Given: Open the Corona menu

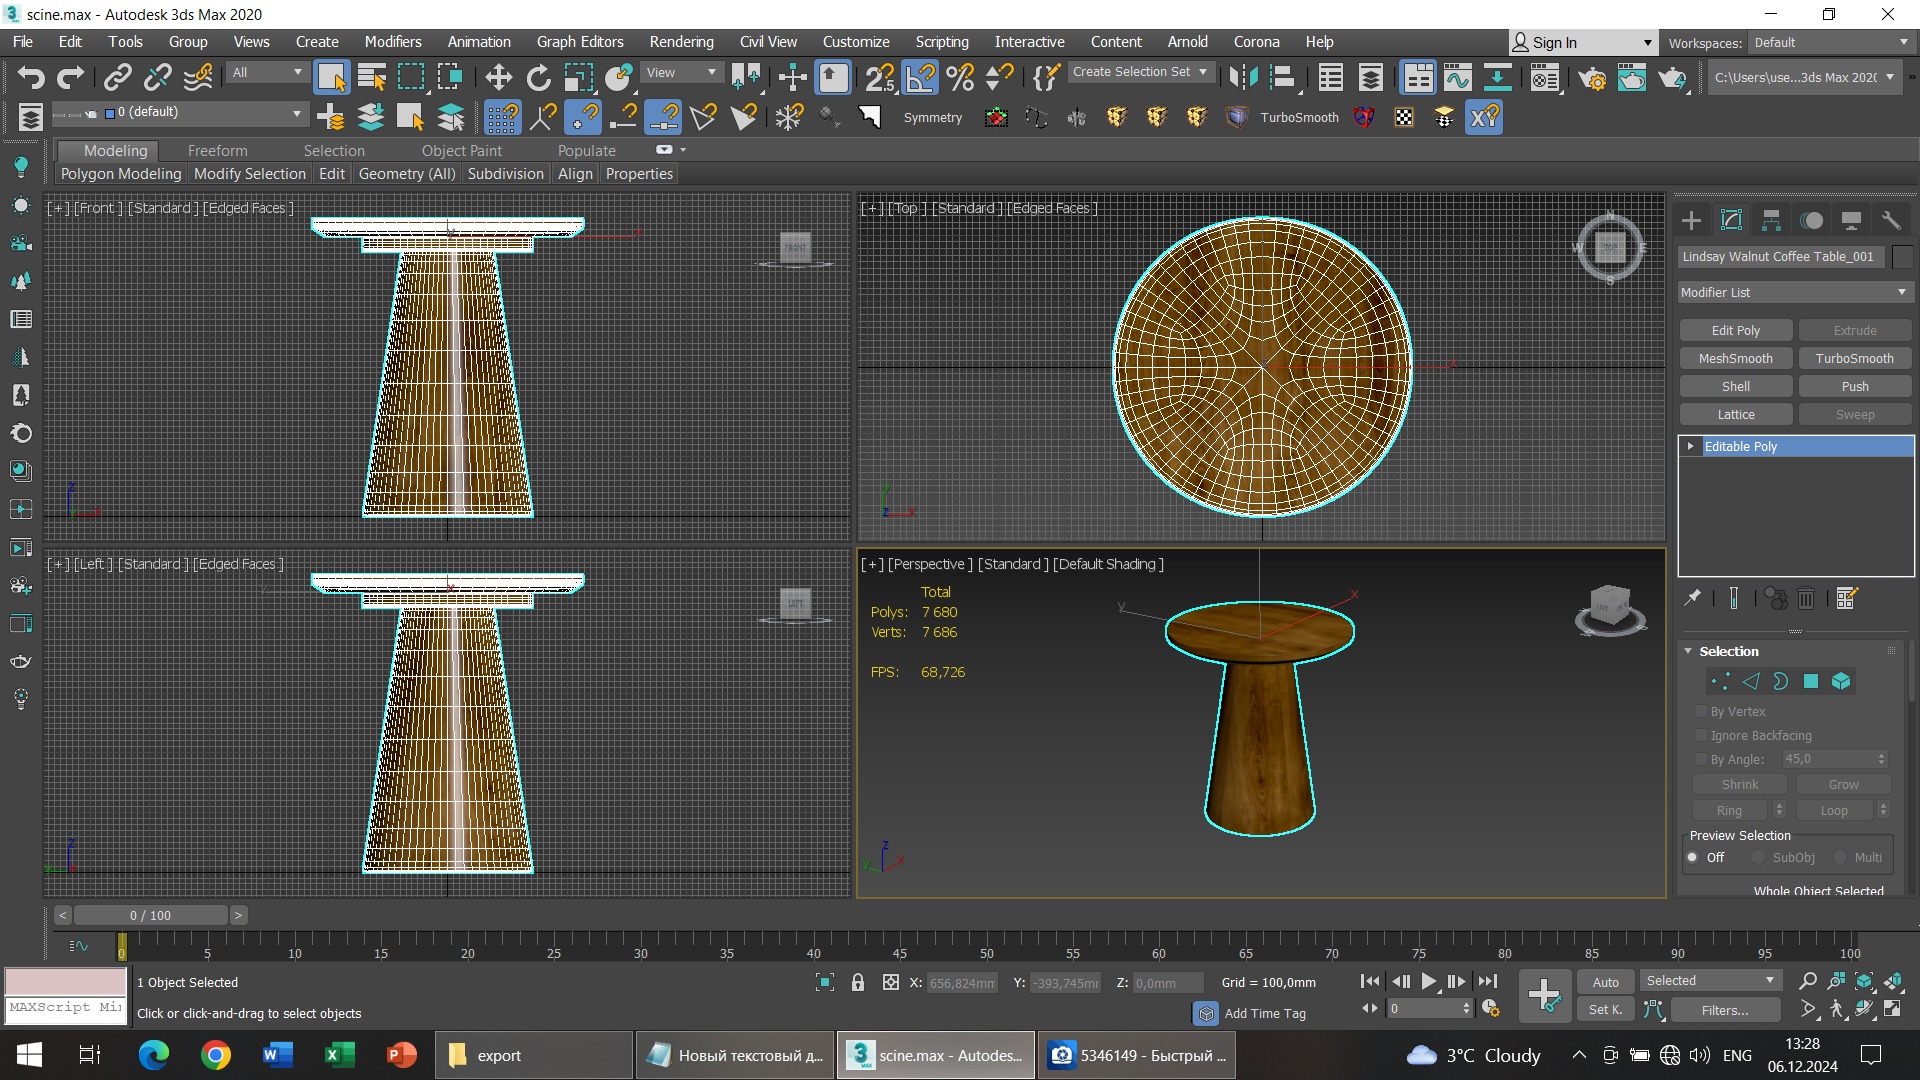Looking at the screenshot, I should (1256, 42).
